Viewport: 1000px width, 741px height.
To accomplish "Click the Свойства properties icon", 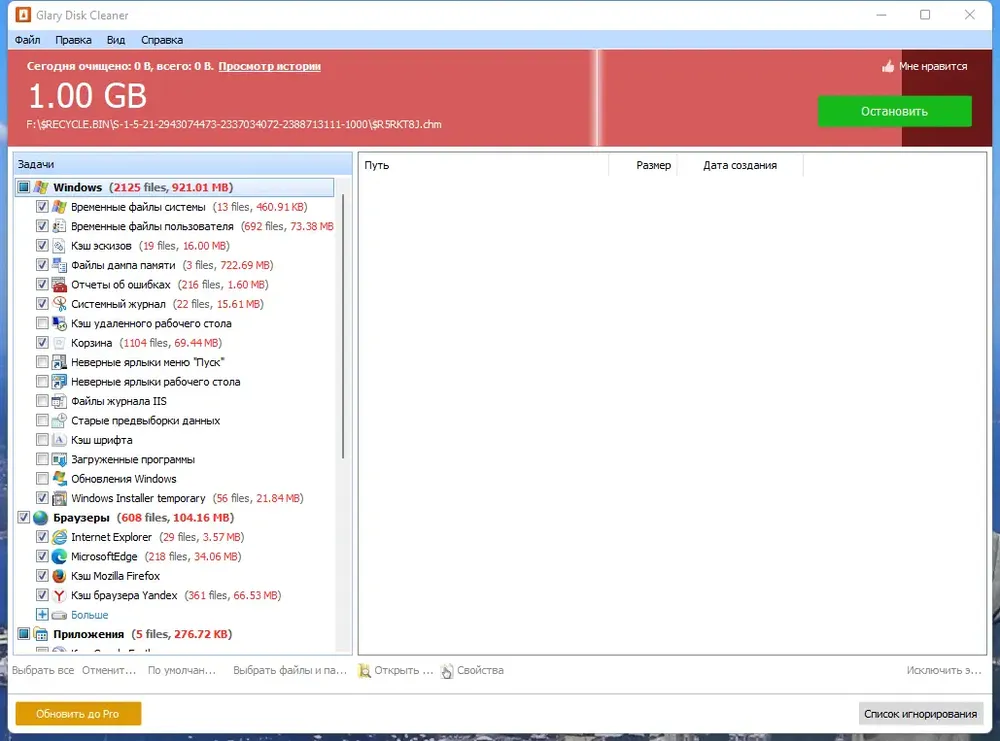I will [x=447, y=671].
